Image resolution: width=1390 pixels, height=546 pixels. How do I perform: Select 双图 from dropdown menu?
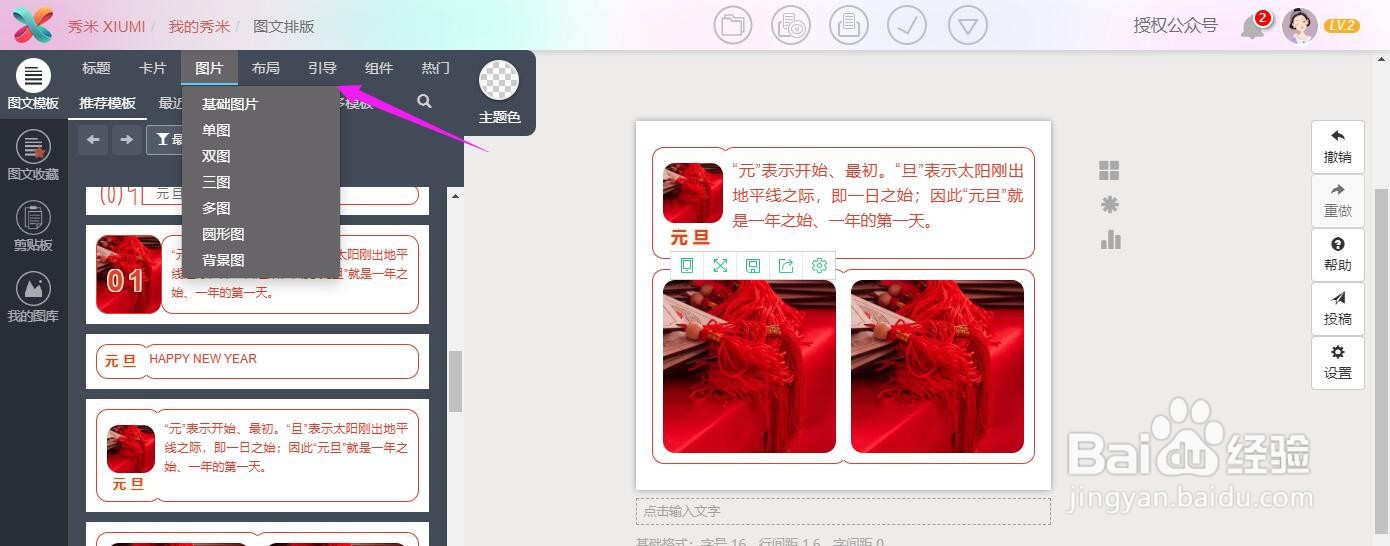(x=216, y=156)
